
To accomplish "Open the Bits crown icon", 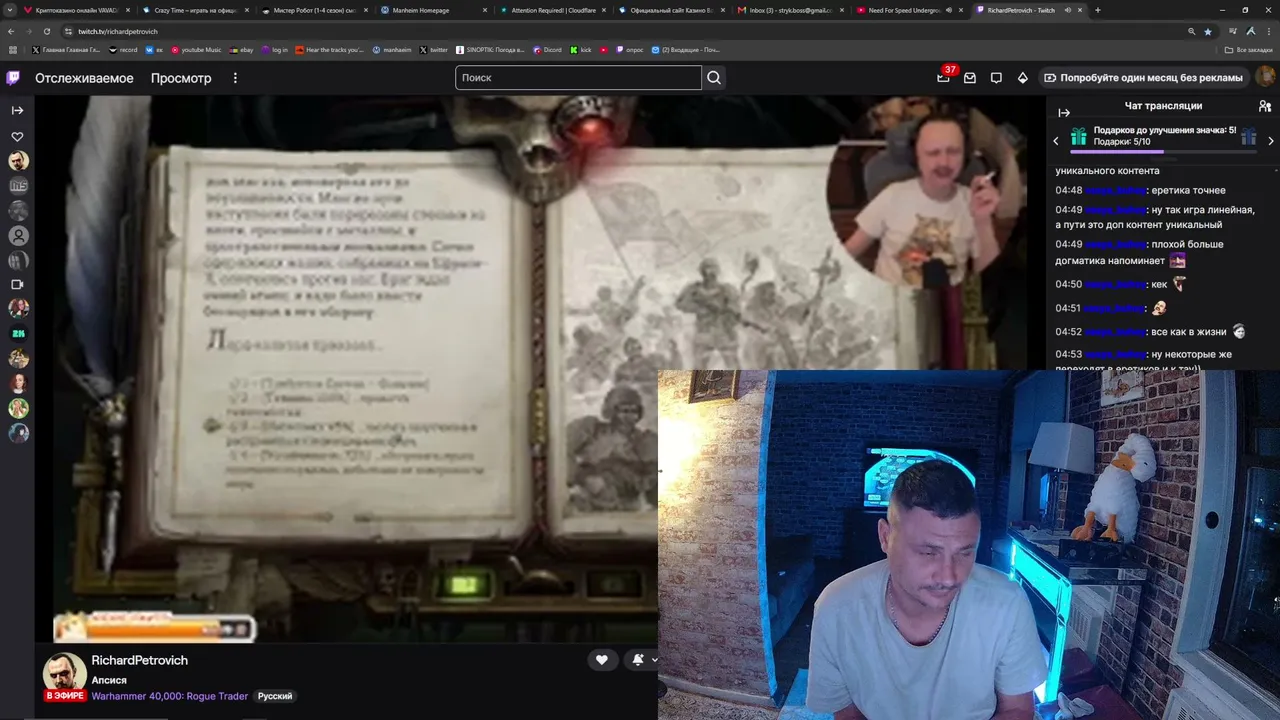I will pyautogui.click(x=1022, y=77).
